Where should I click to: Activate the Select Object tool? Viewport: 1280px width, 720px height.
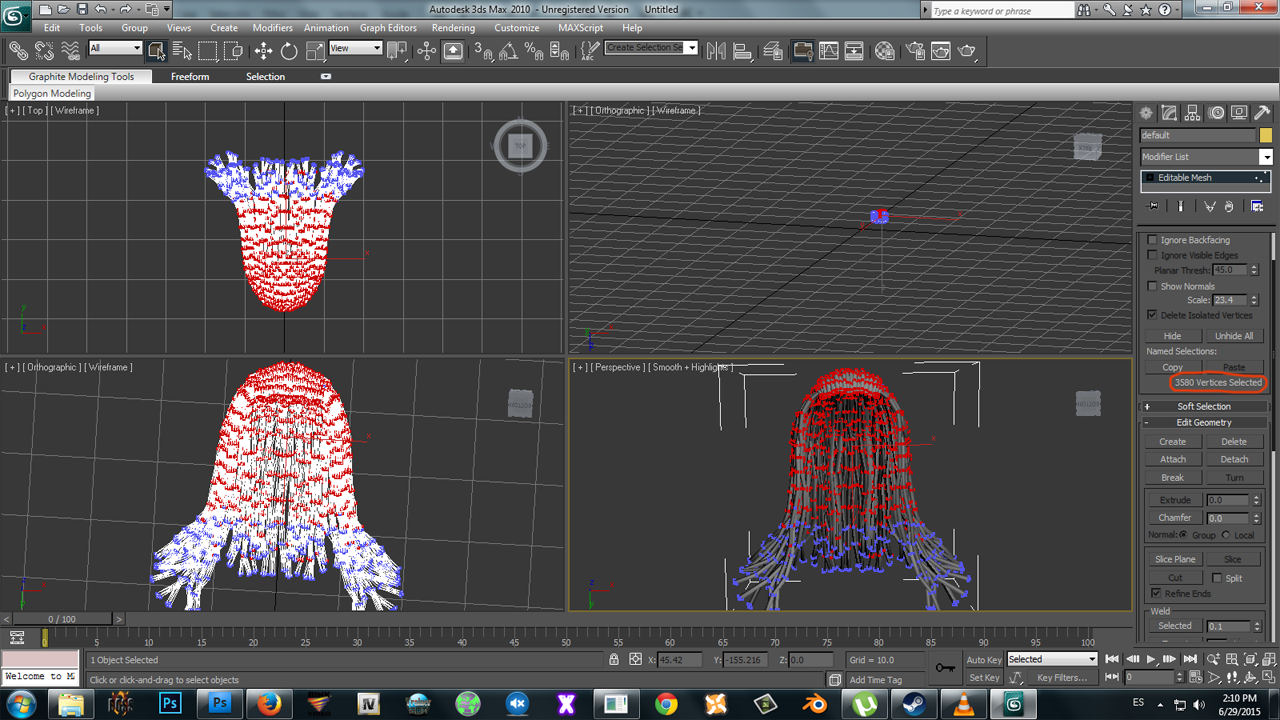point(156,50)
